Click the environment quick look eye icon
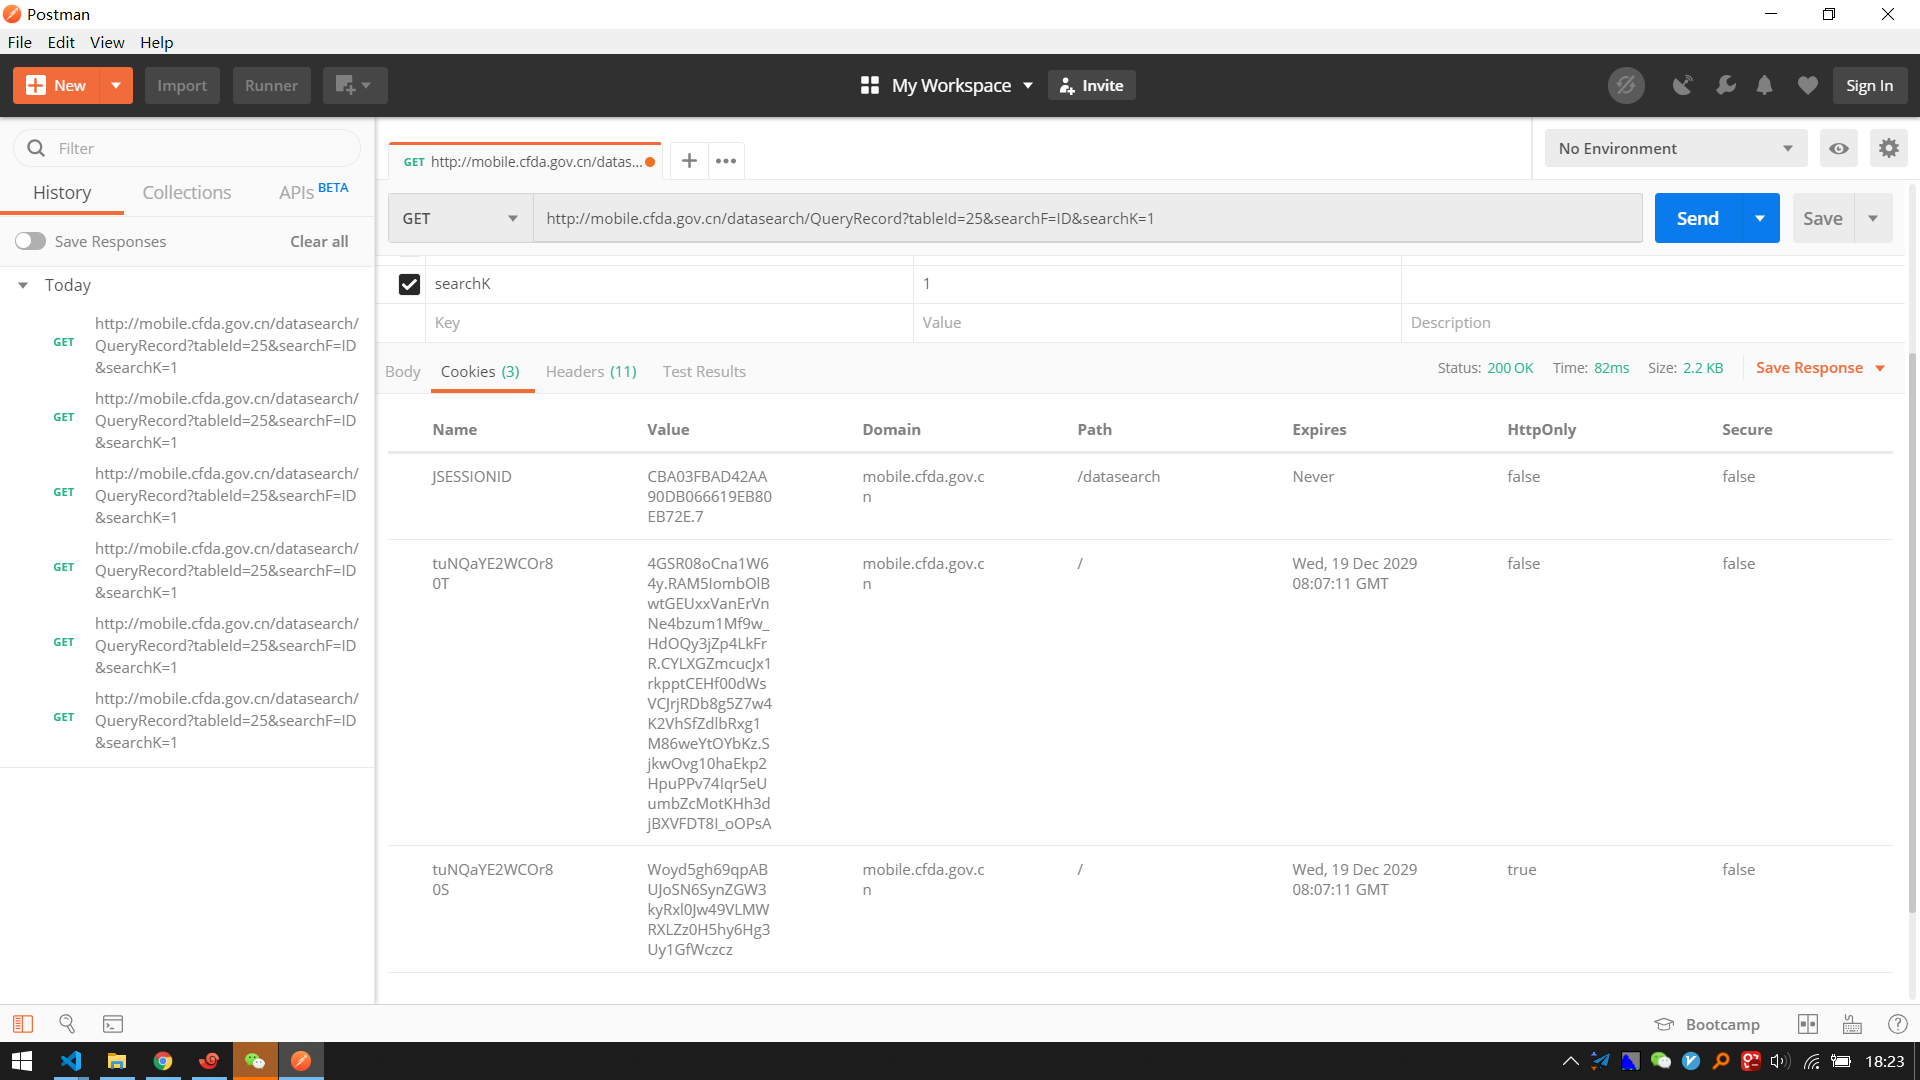 1839,149
